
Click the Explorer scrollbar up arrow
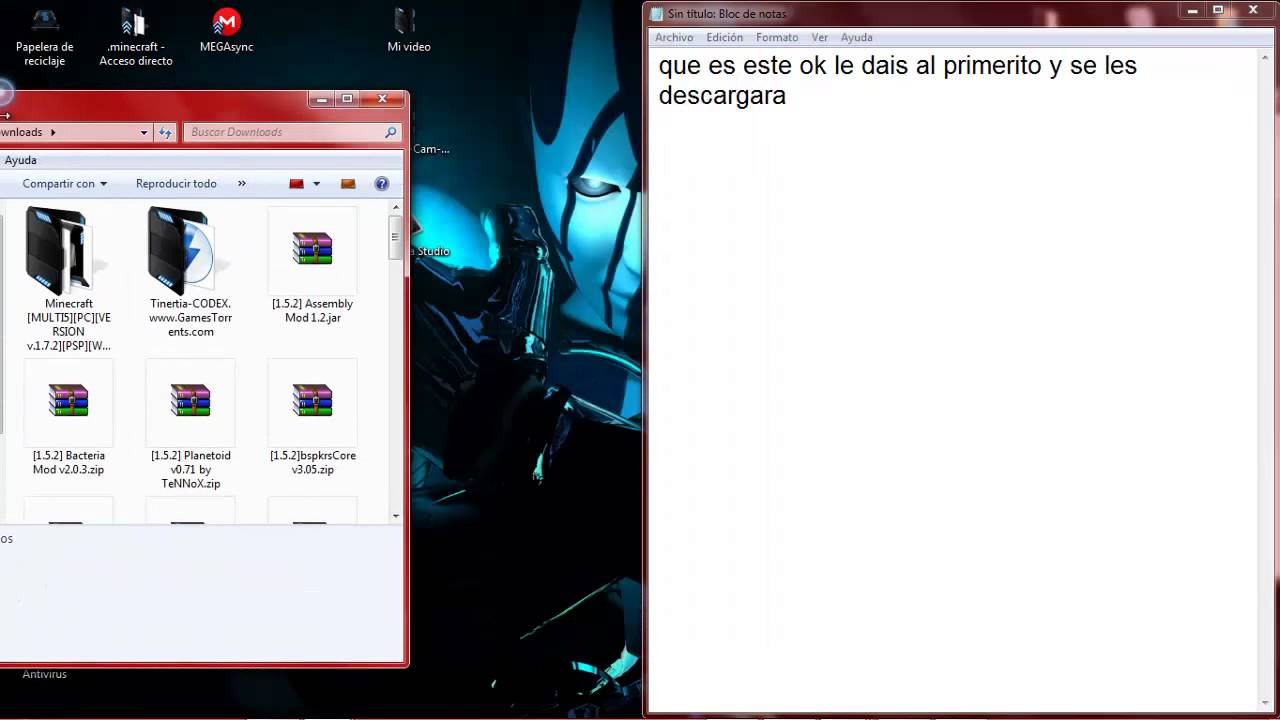click(396, 207)
